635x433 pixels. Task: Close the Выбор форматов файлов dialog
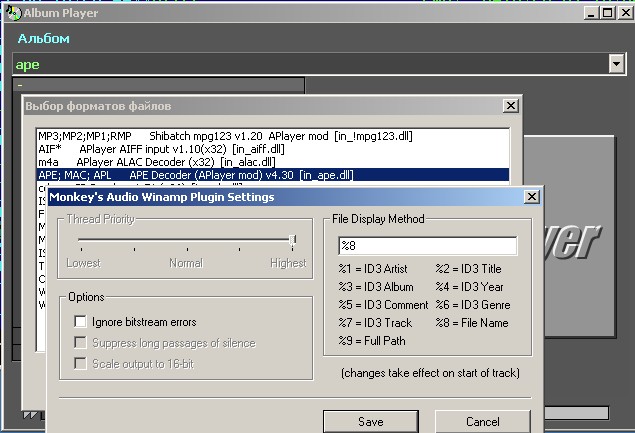click(x=511, y=106)
